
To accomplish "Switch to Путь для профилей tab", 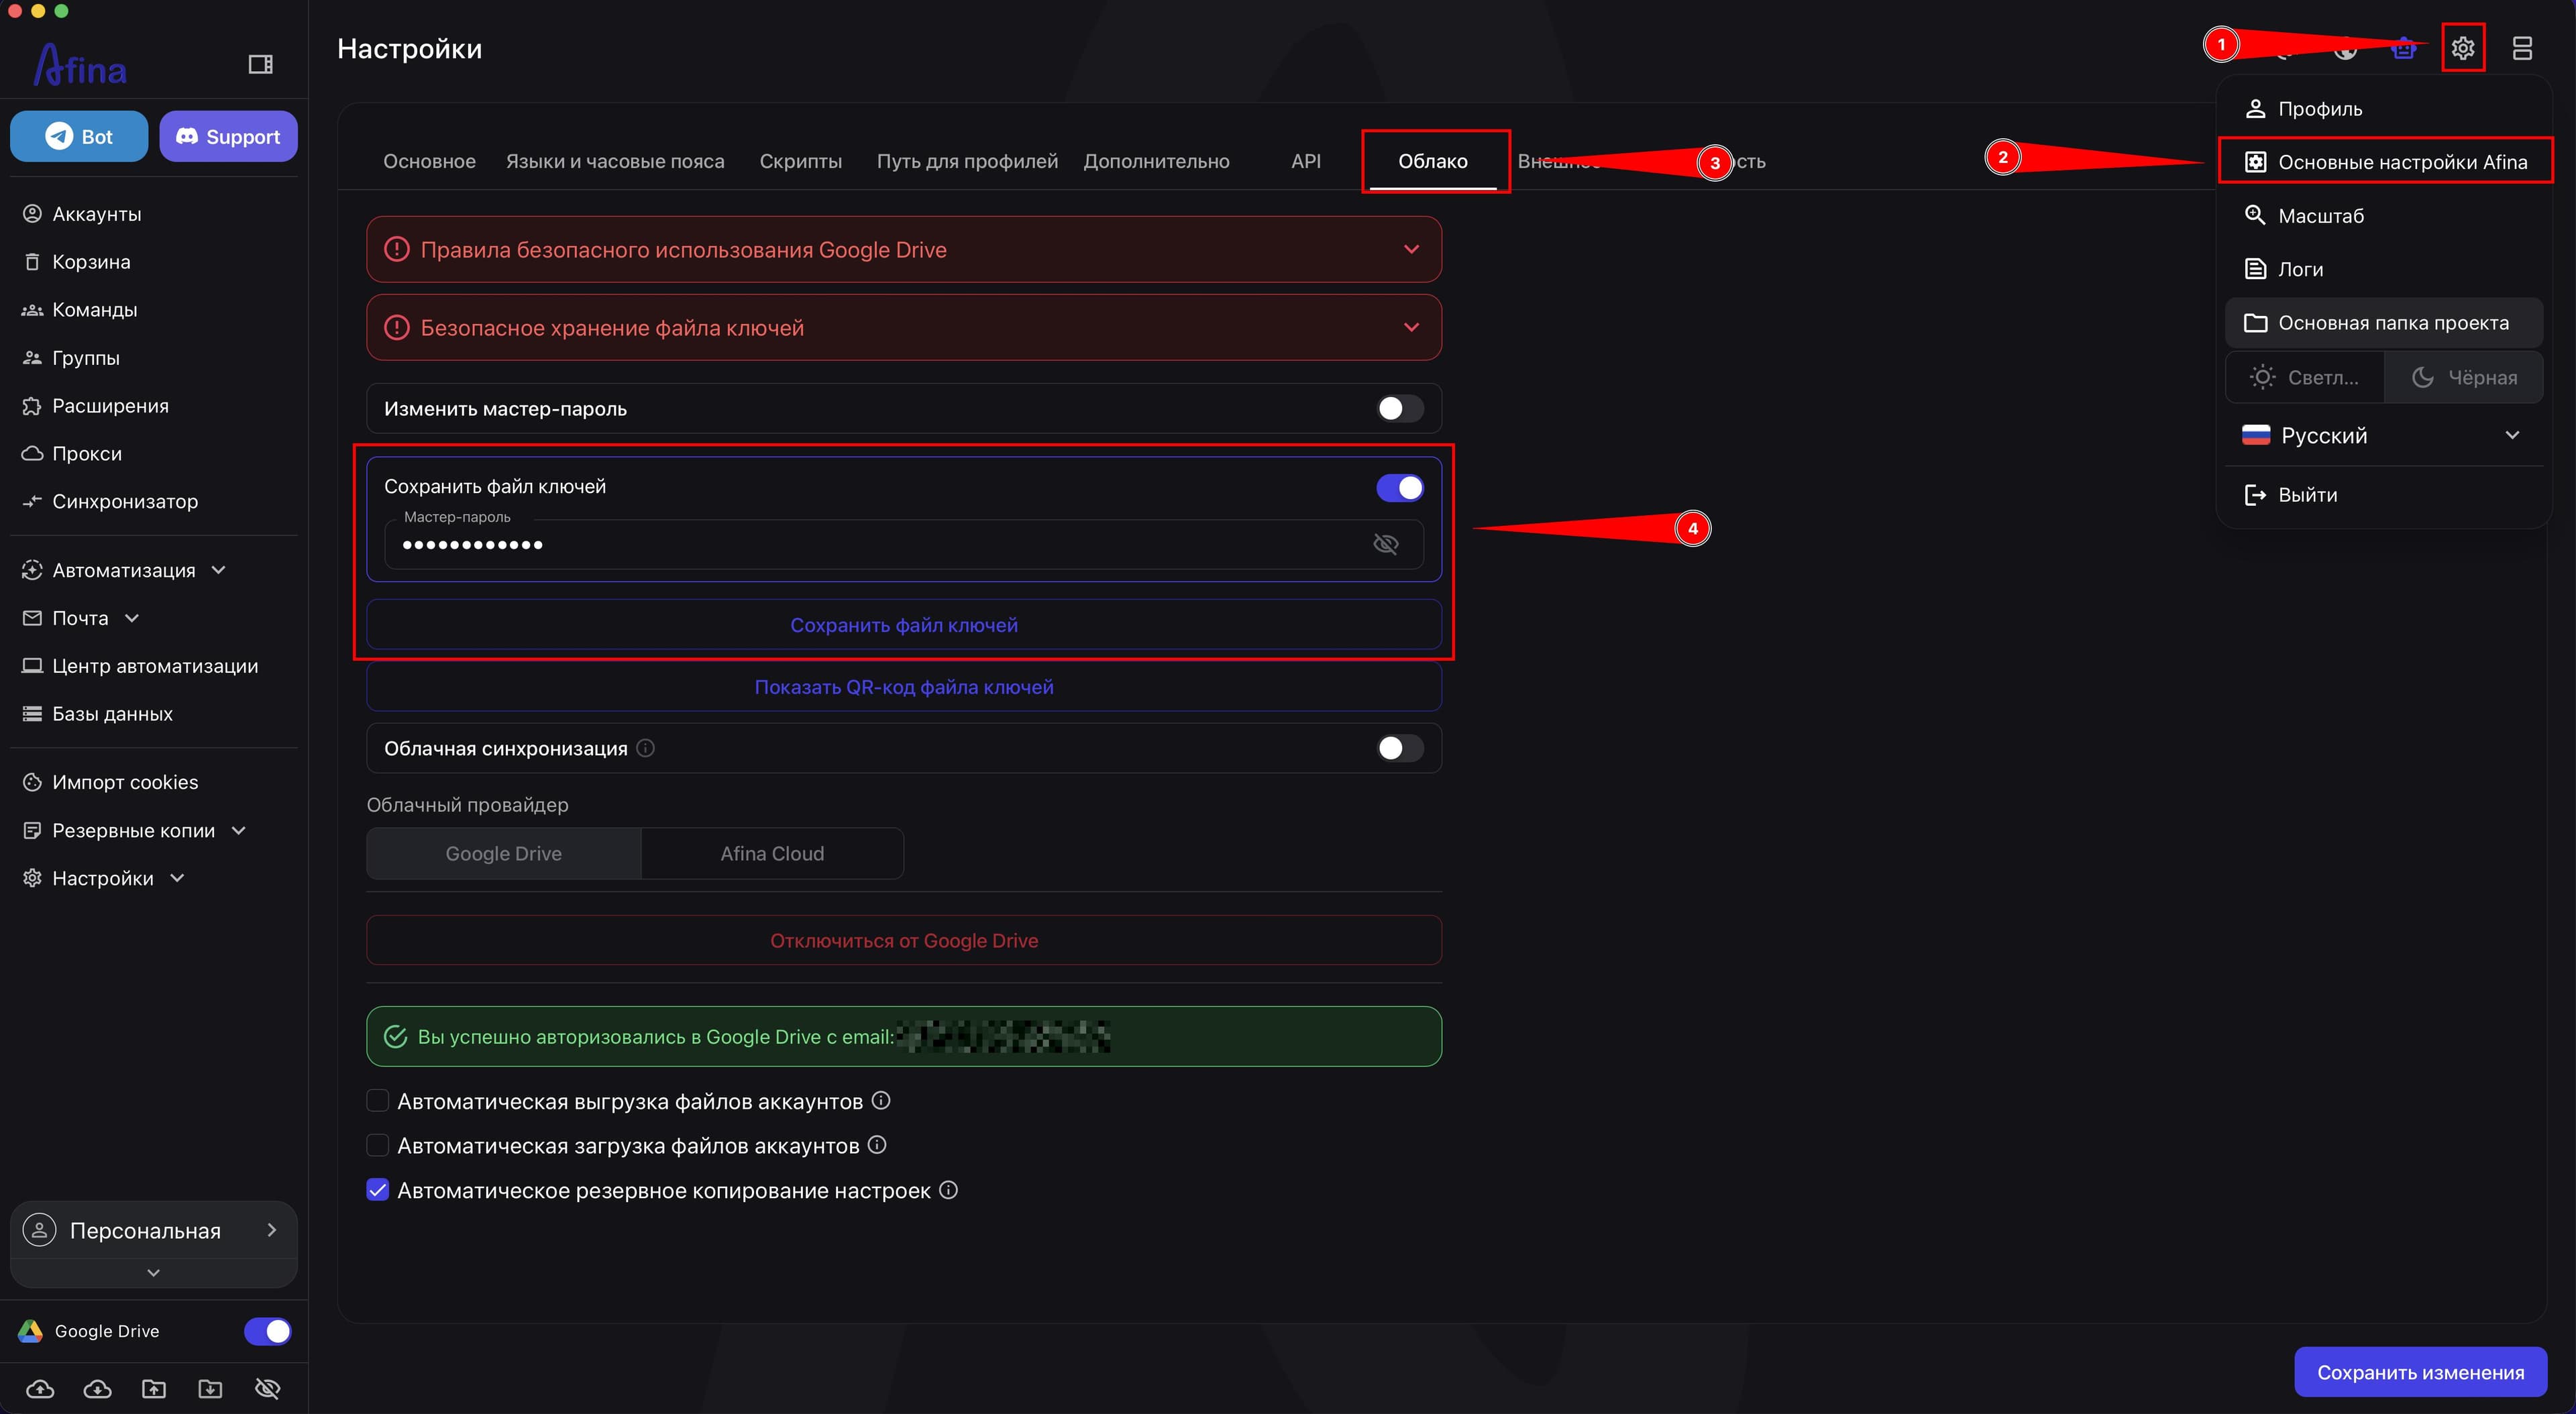I will pos(967,161).
